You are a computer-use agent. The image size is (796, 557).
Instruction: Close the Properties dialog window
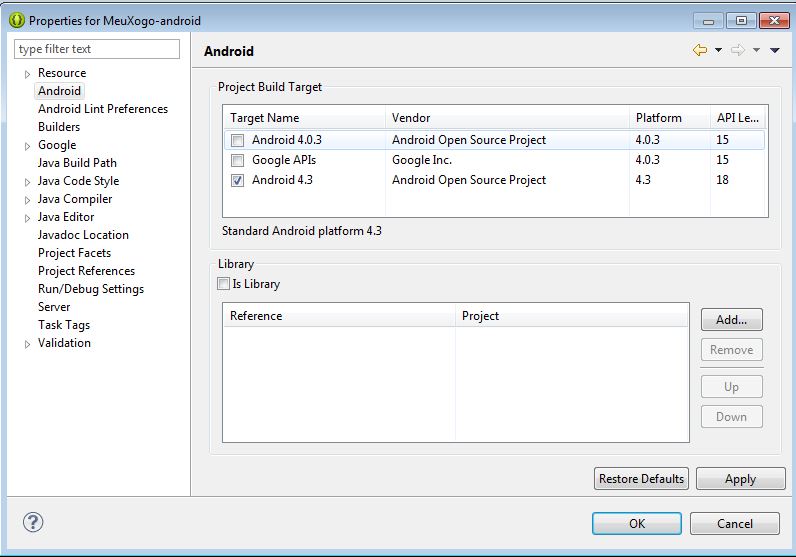pos(774,20)
